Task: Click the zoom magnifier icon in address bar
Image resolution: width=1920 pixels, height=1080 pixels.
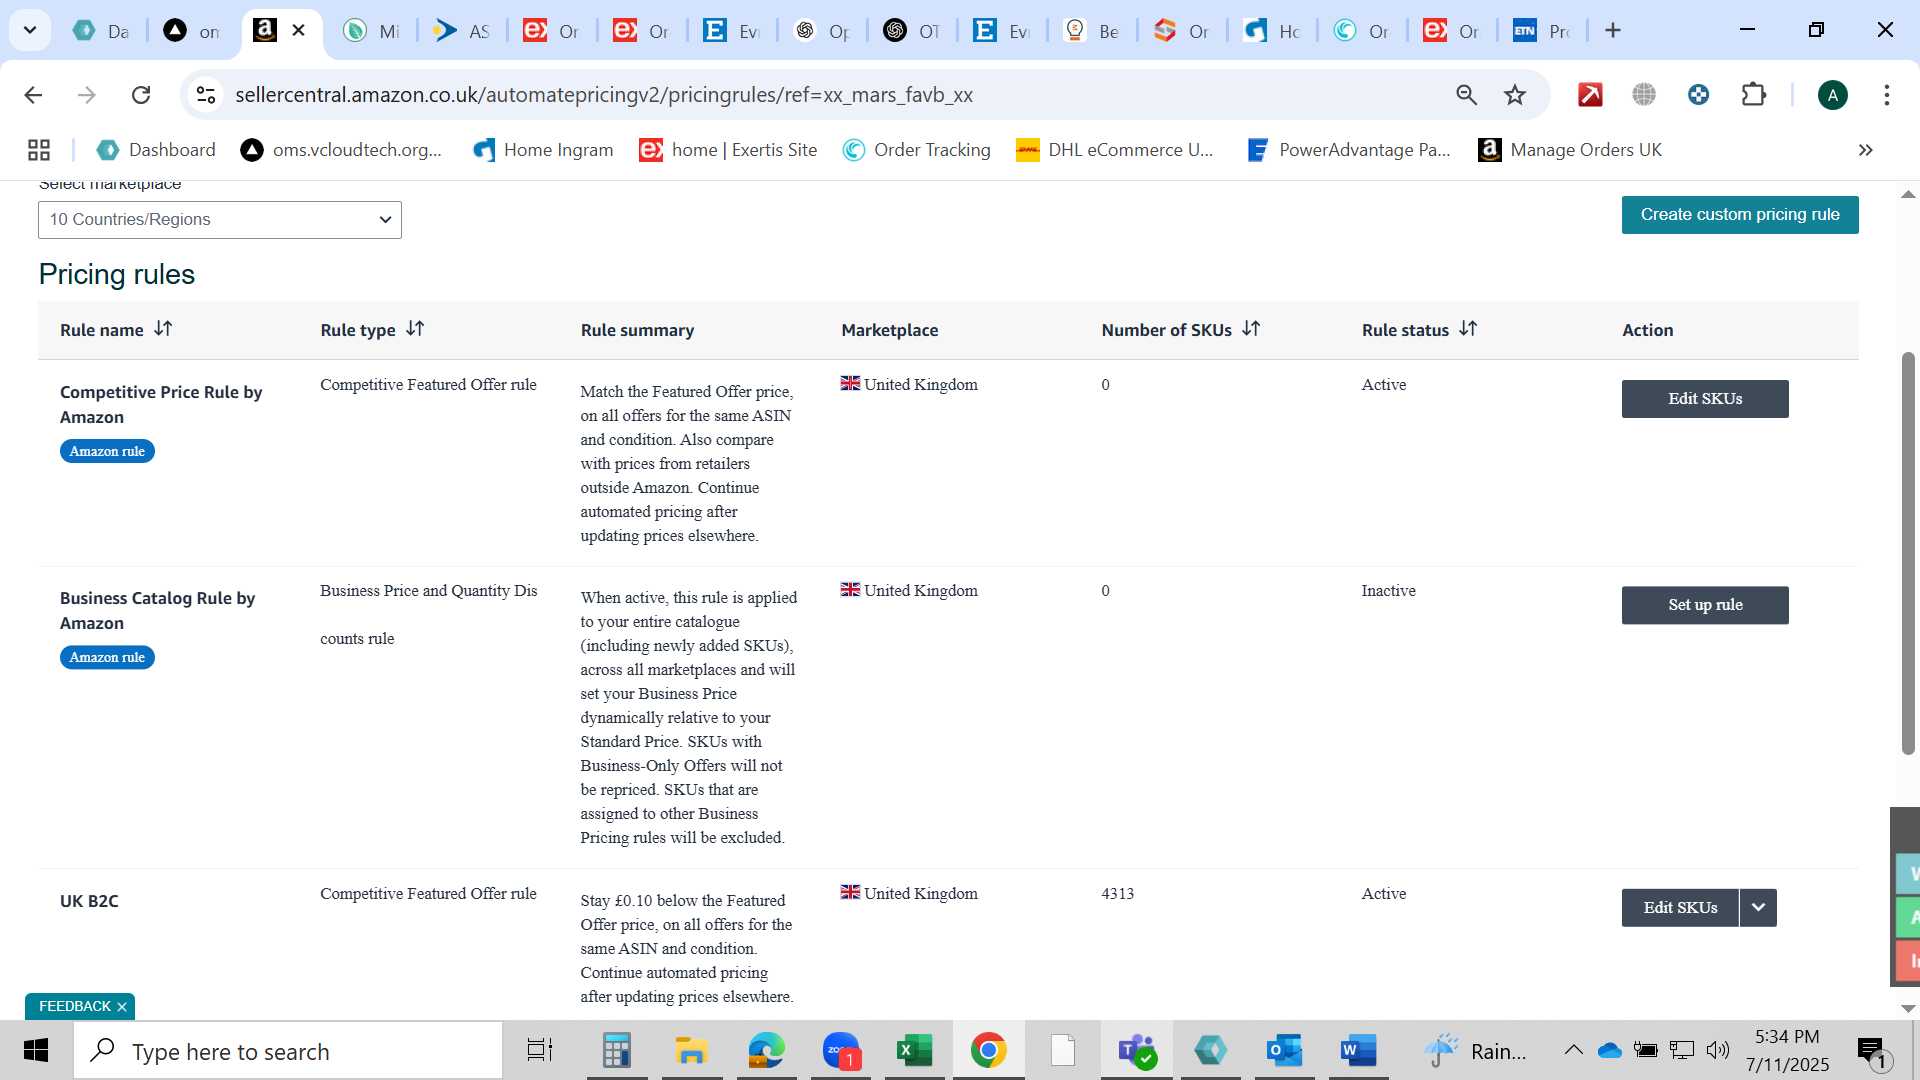Action: tap(1466, 95)
